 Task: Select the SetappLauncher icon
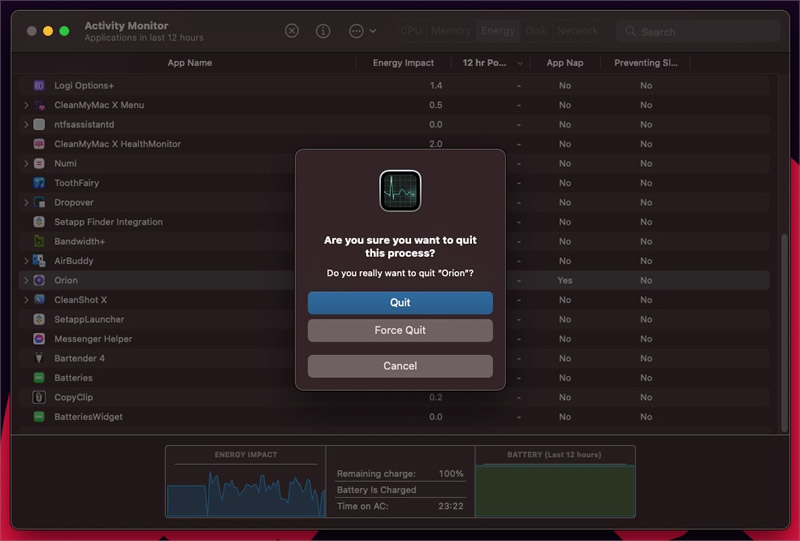[39, 319]
